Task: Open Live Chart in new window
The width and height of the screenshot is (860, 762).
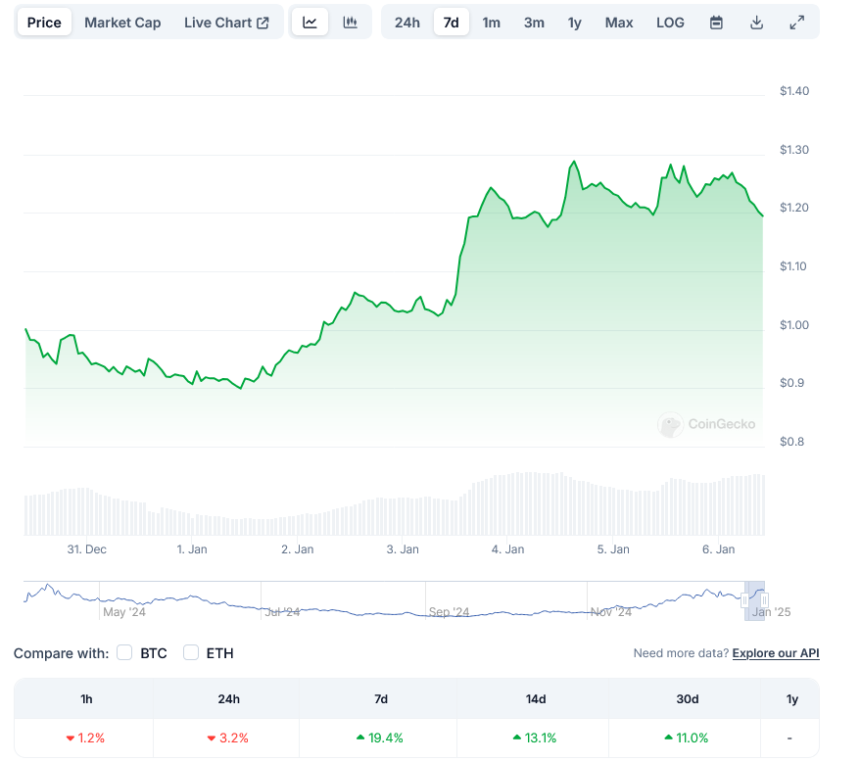Action: pos(226,22)
